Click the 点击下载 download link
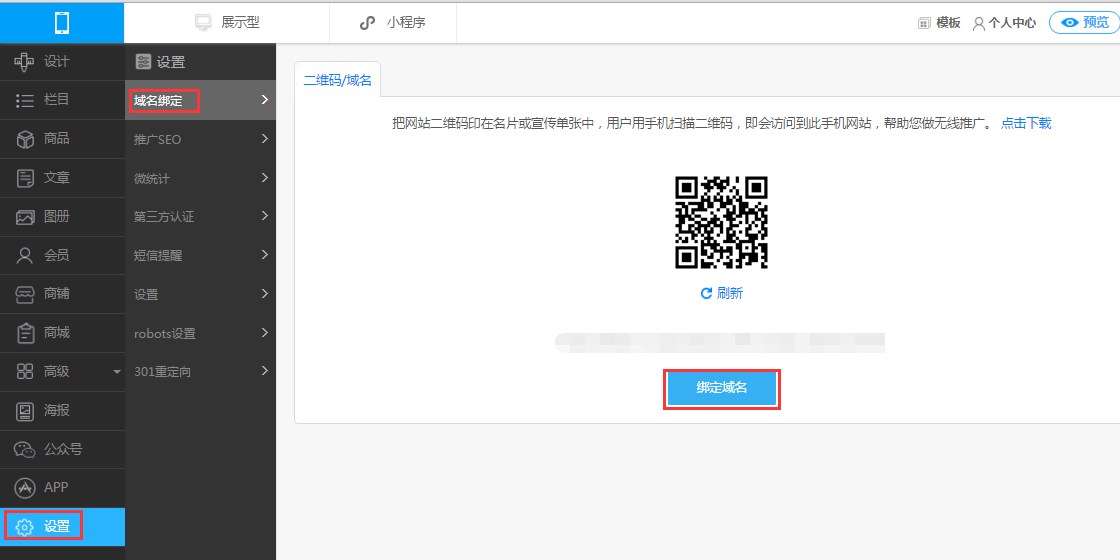Screen dimensions: 1120x560 [1026, 123]
